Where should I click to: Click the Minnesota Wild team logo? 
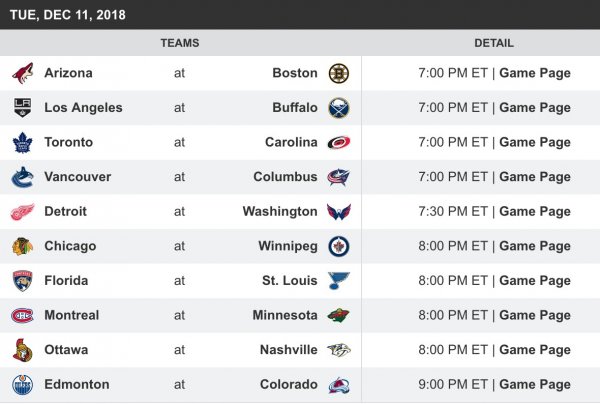(339, 316)
